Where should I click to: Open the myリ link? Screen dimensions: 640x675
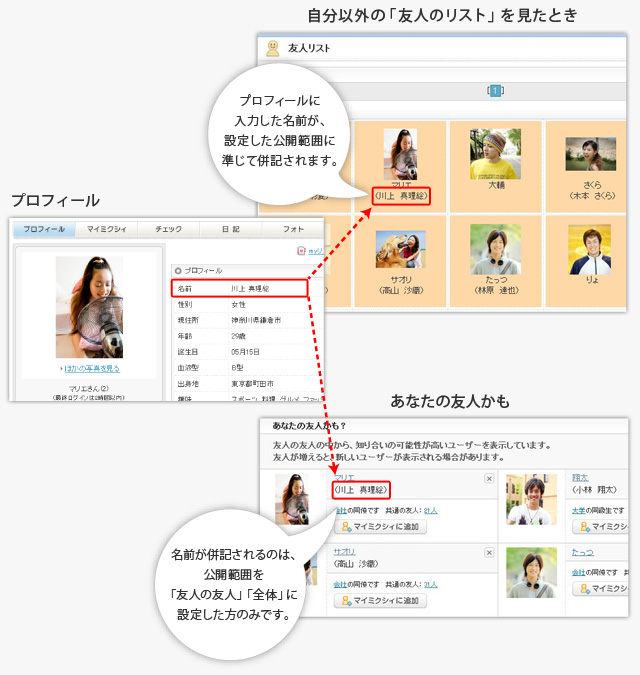(316, 251)
